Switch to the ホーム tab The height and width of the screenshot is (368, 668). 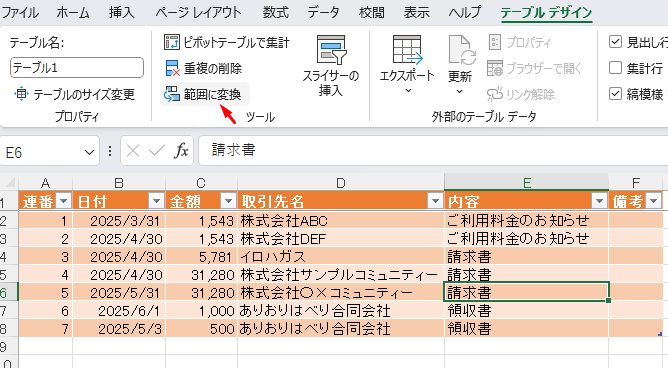[73, 12]
